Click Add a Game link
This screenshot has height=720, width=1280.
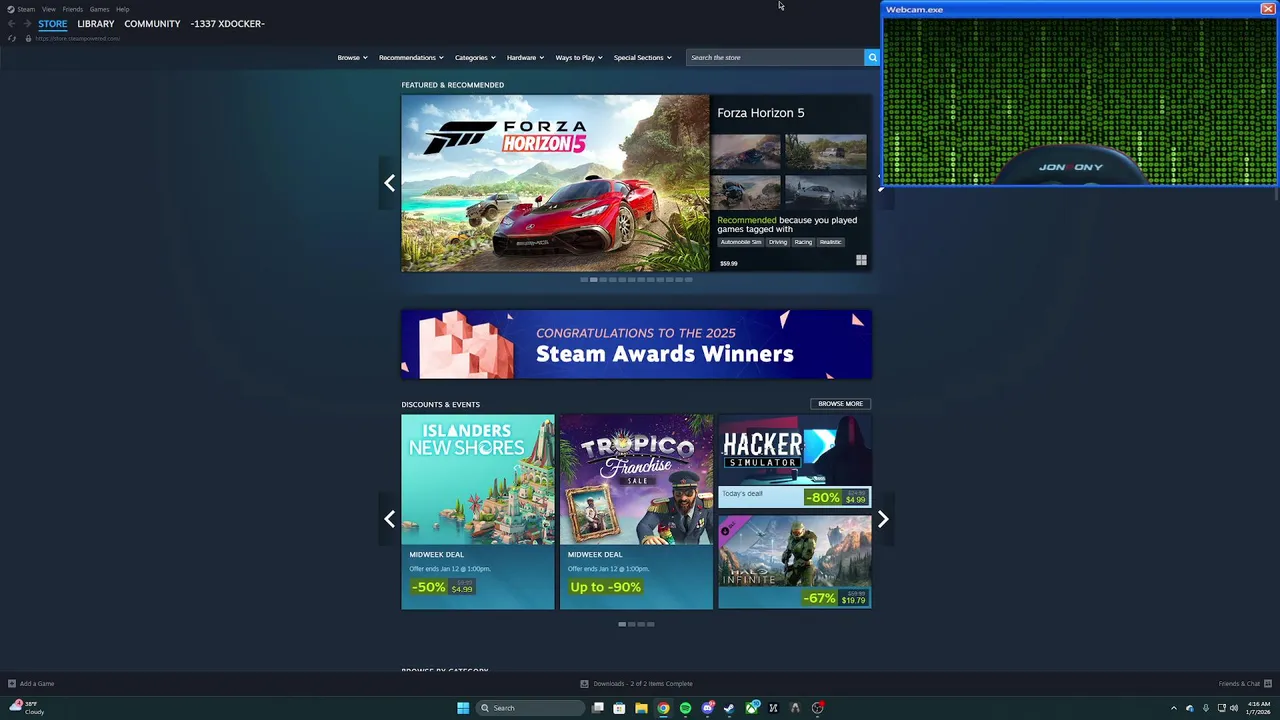coord(37,684)
